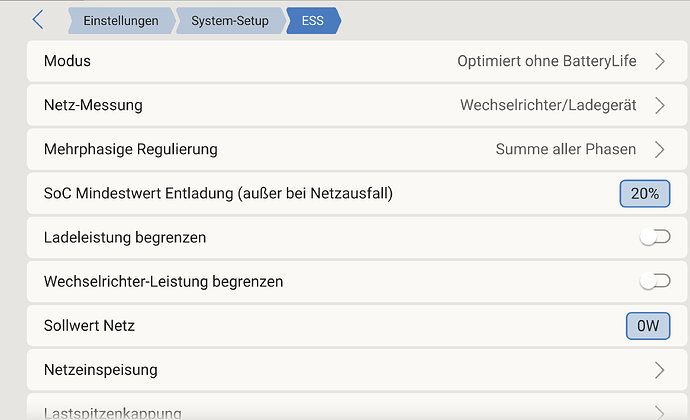Edit the 0W Sollwert Netz value
This screenshot has width=690, height=420.
click(x=648, y=326)
